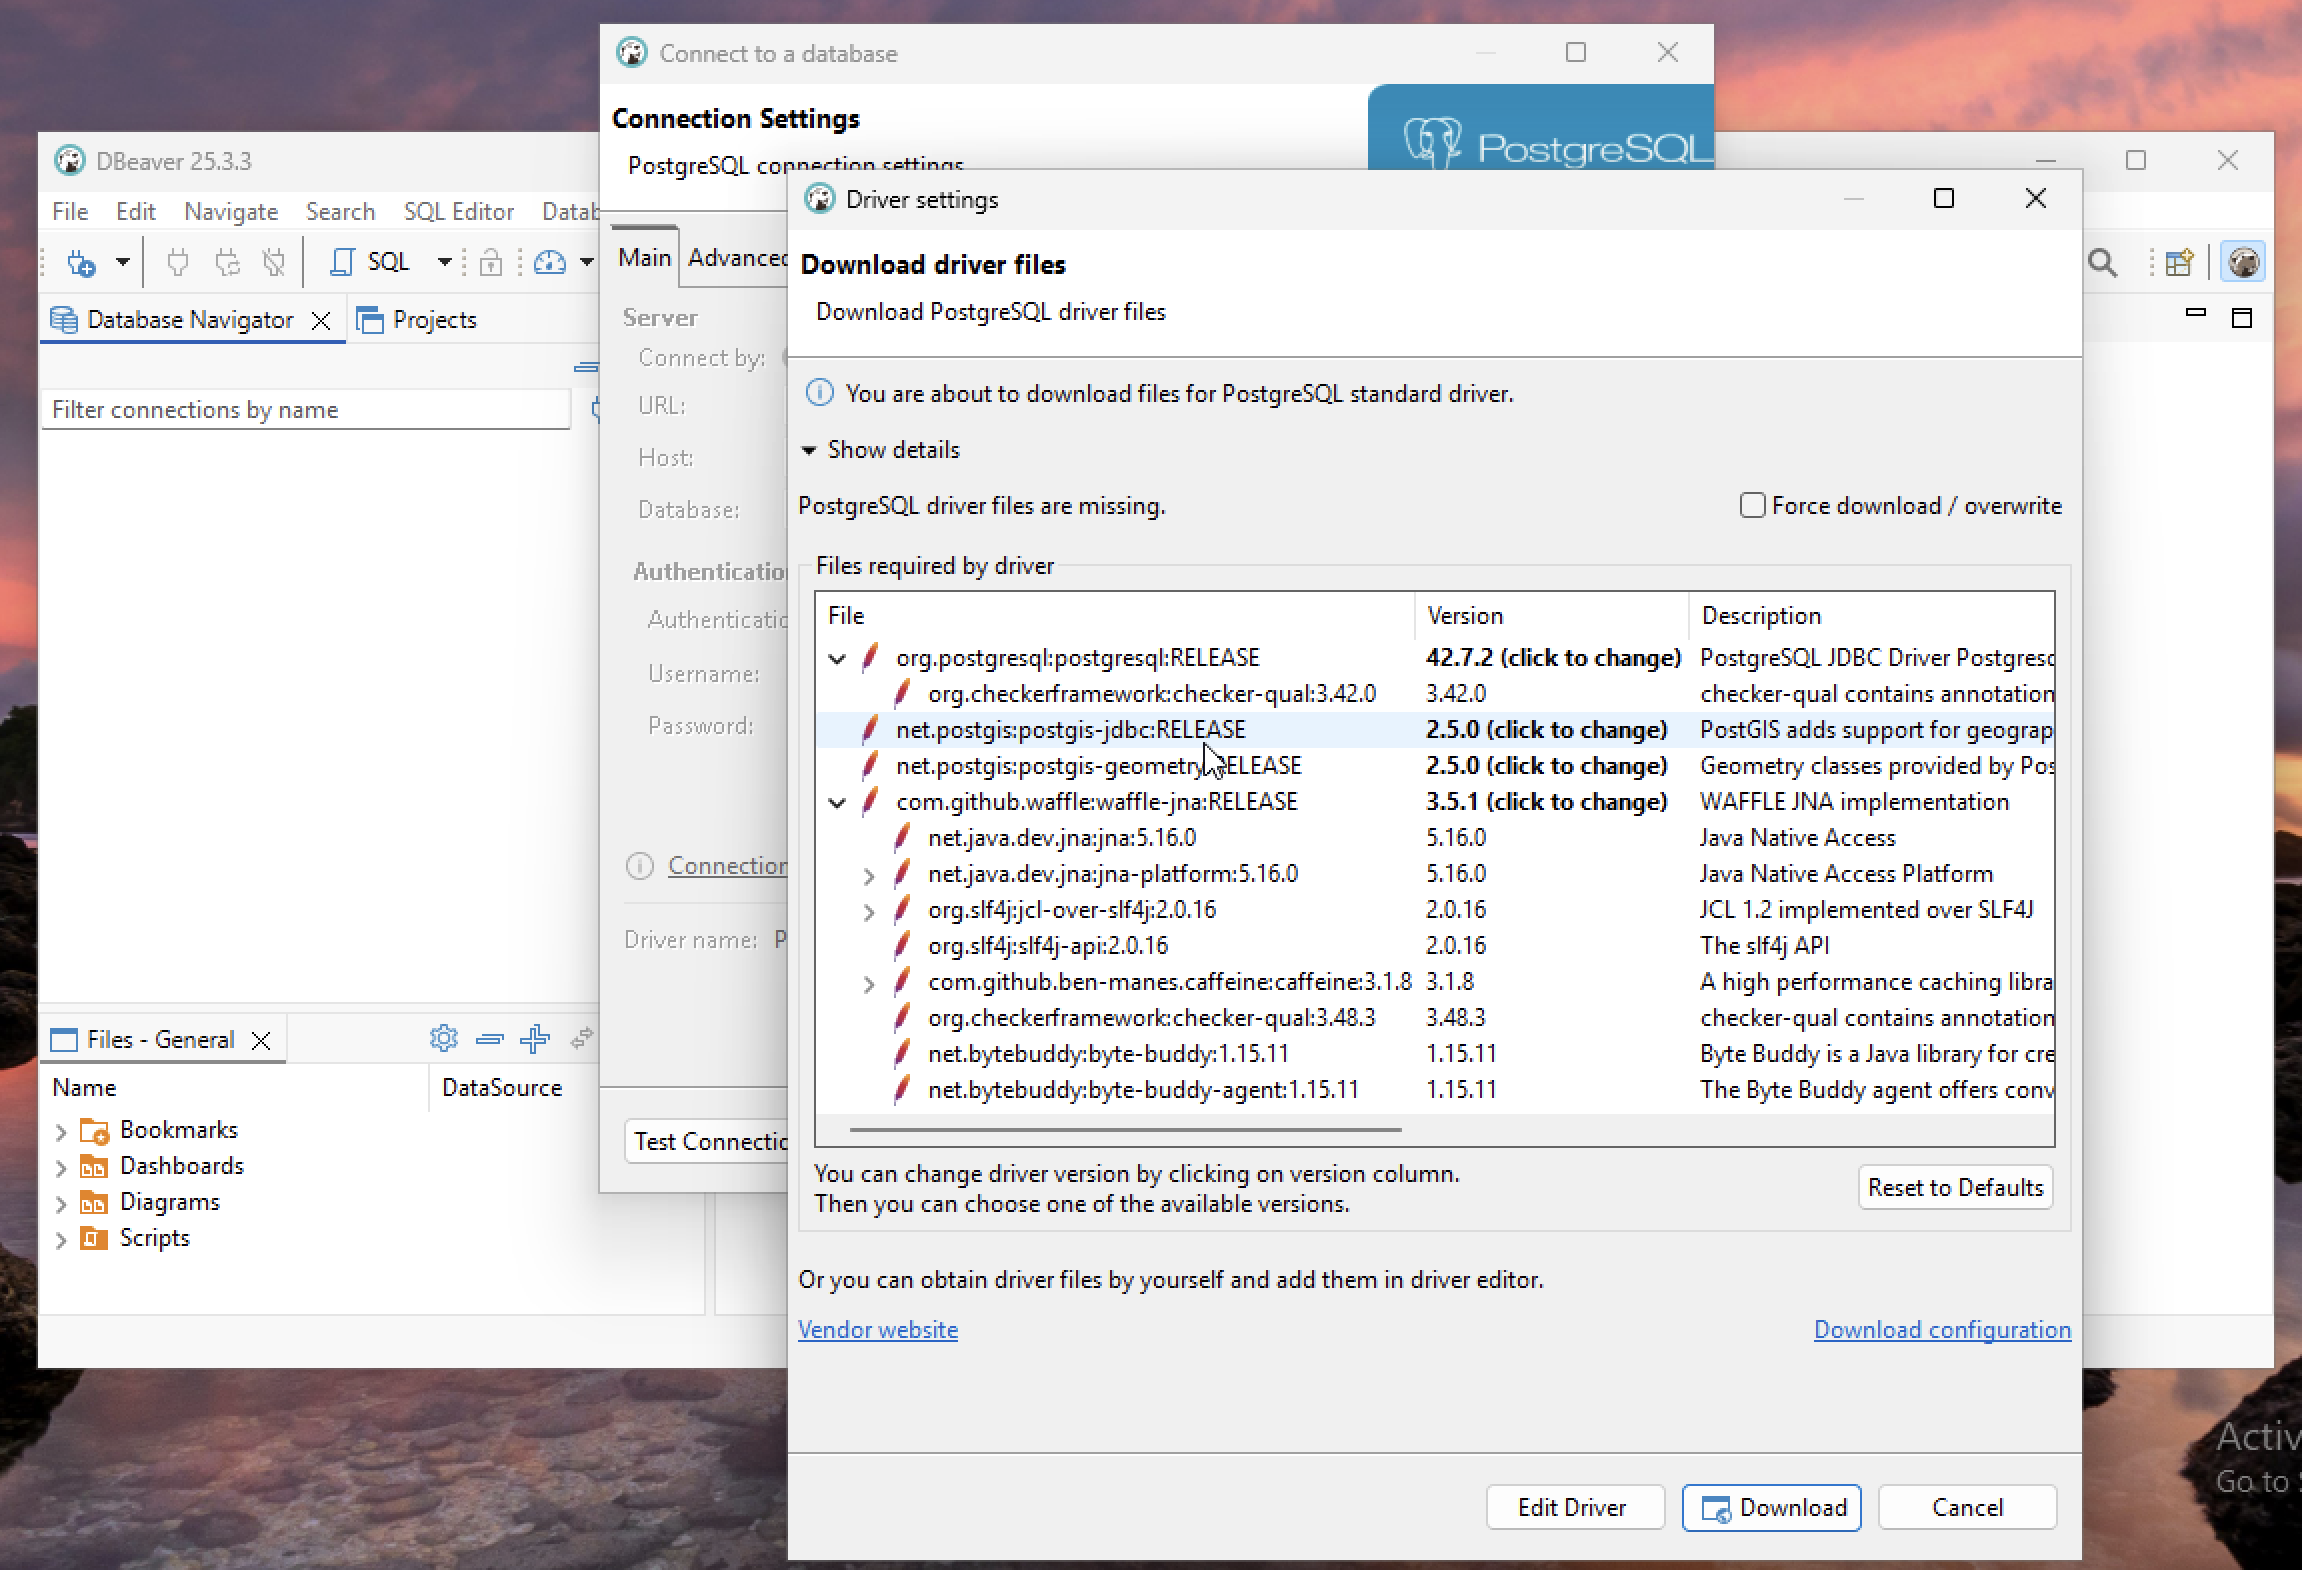Switch to the Projects tab
Viewport: 2302px width, 1570px height.
click(417, 320)
